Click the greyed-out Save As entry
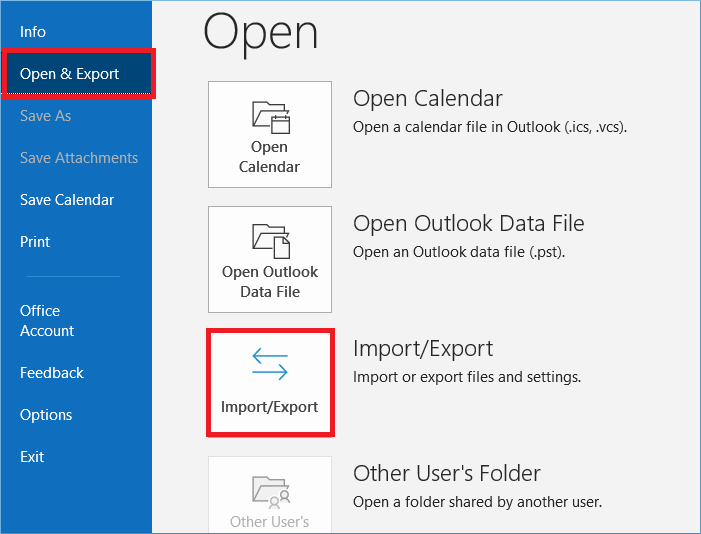This screenshot has width=701, height=534. tap(45, 116)
